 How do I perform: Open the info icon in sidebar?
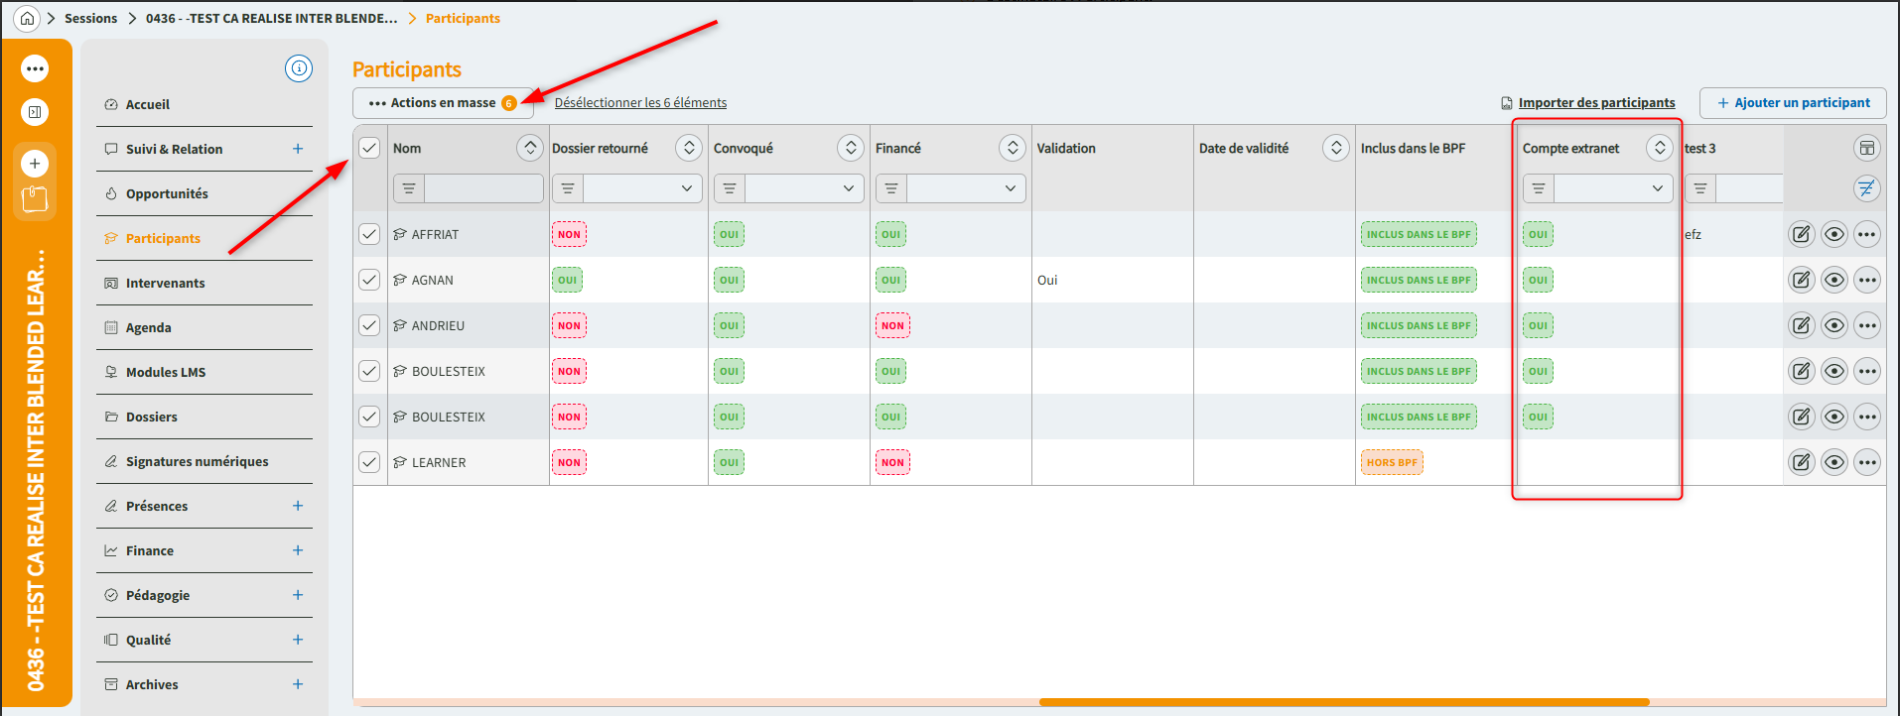[298, 68]
